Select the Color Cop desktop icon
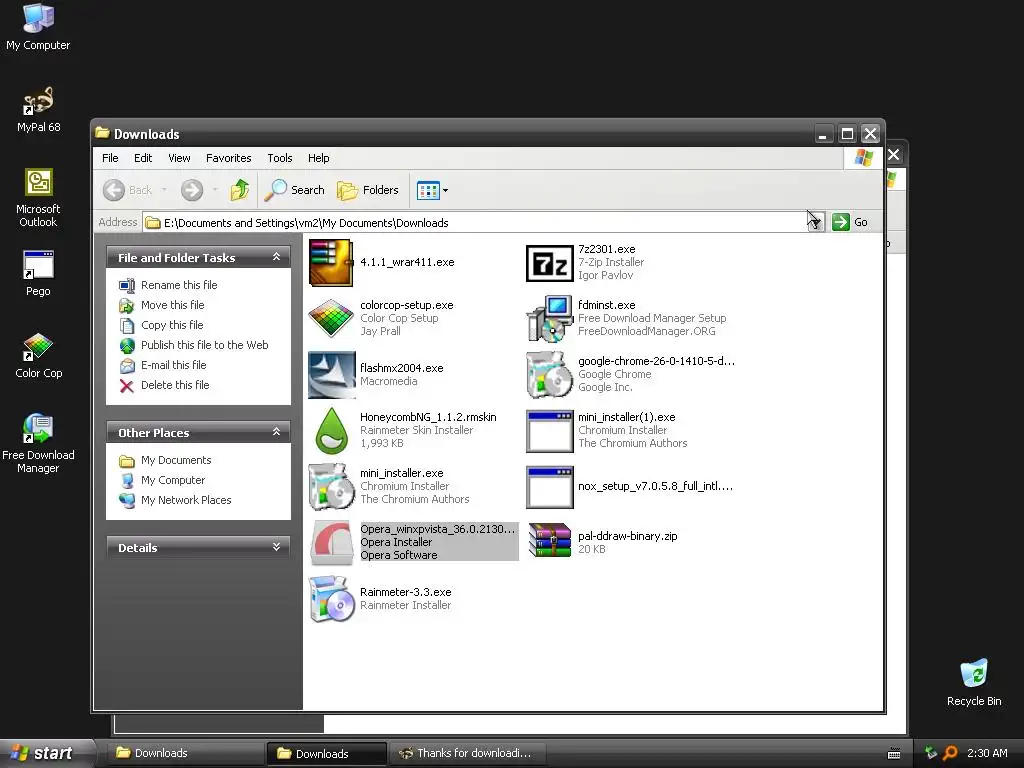 coord(39,356)
